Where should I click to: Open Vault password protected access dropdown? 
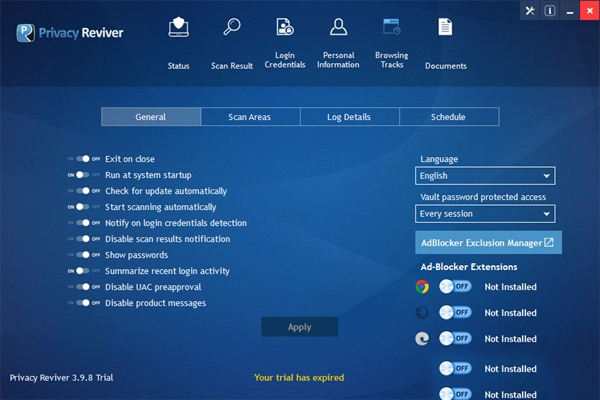pyautogui.click(x=485, y=214)
